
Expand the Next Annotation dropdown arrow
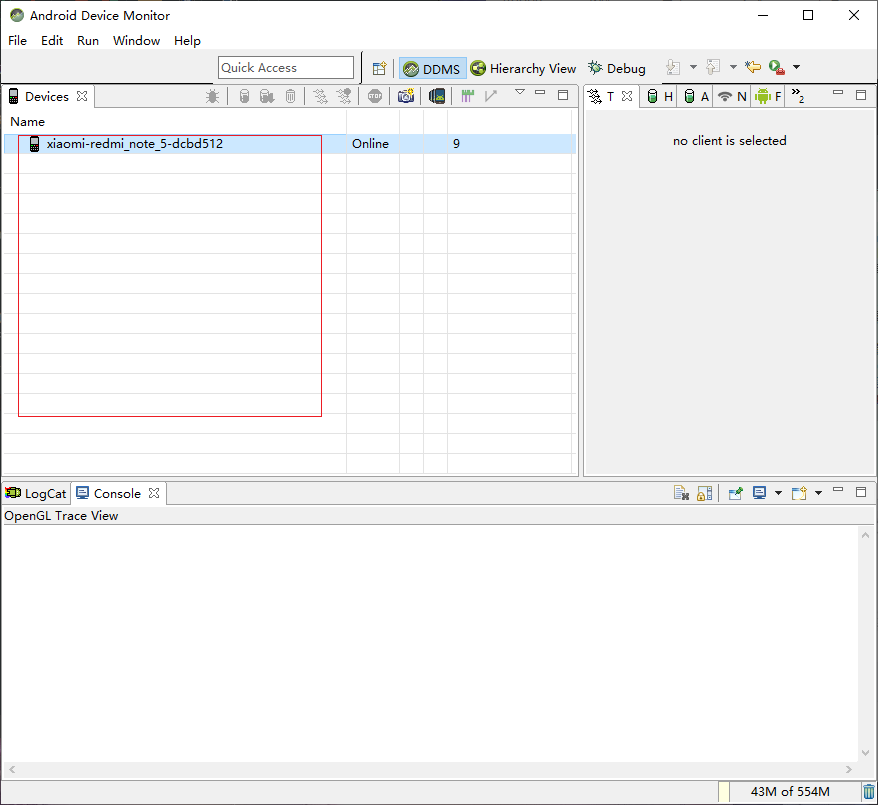(x=693, y=67)
